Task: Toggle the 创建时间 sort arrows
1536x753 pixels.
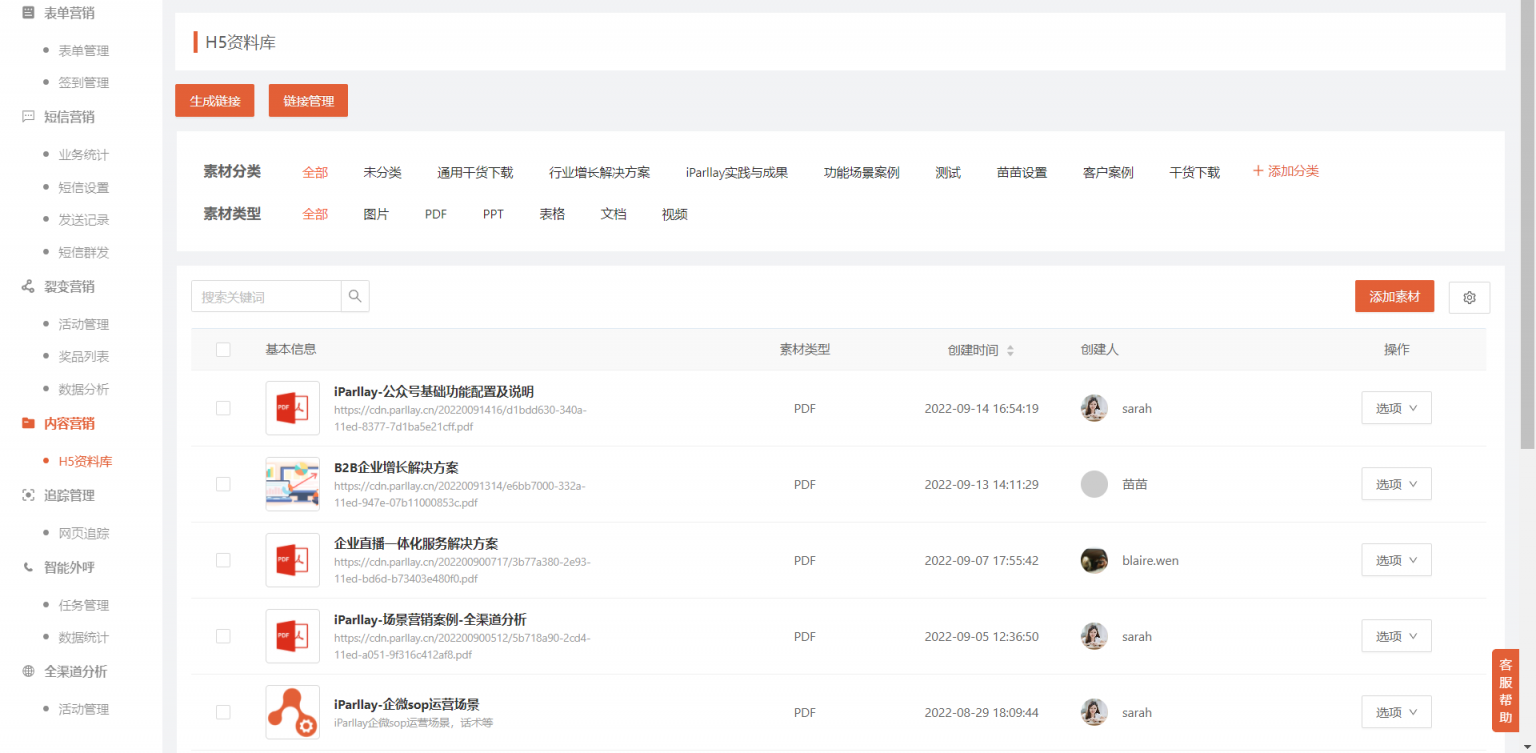Action: [x=1010, y=348]
